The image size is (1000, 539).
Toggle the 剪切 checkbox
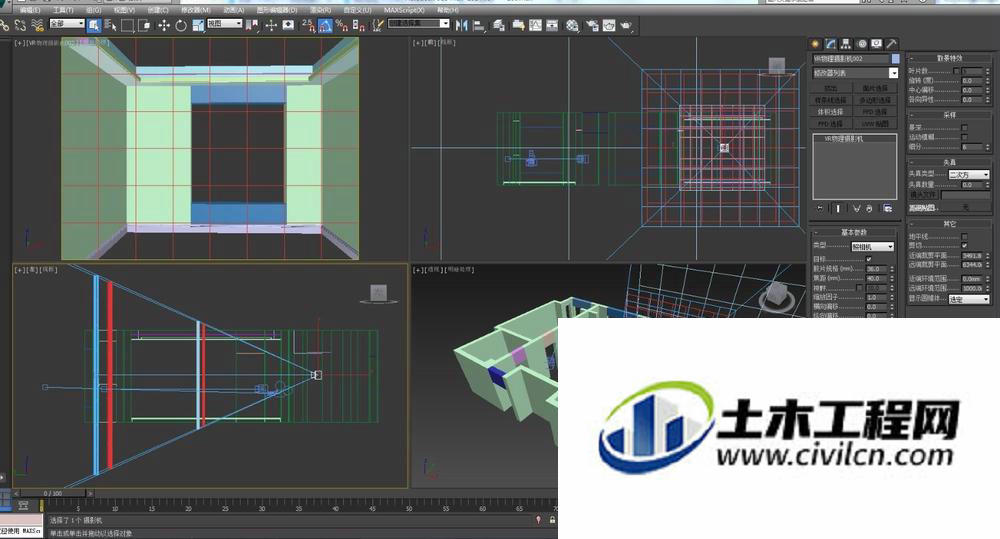[x=964, y=245]
